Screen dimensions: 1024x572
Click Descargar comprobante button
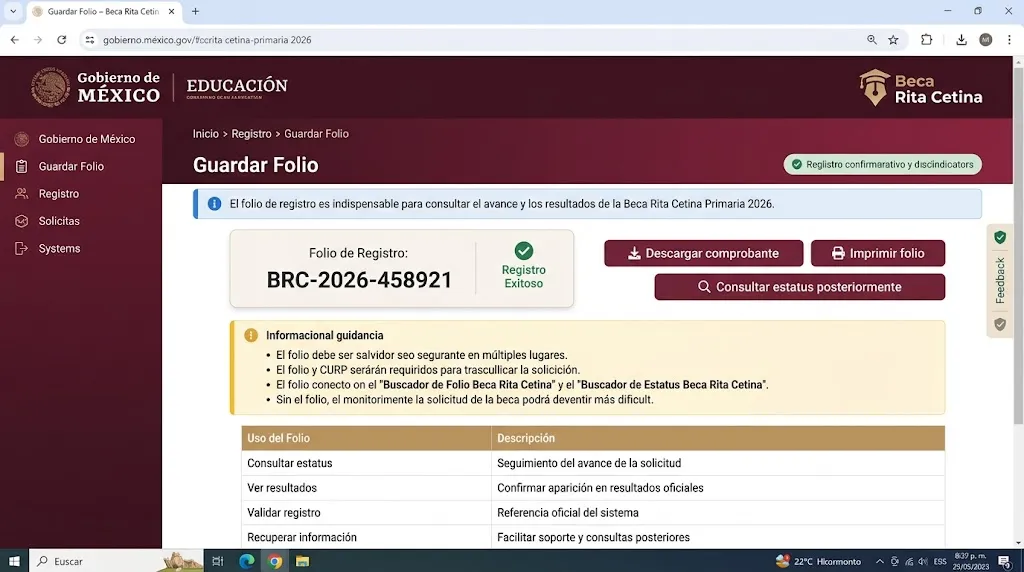(703, 253)
